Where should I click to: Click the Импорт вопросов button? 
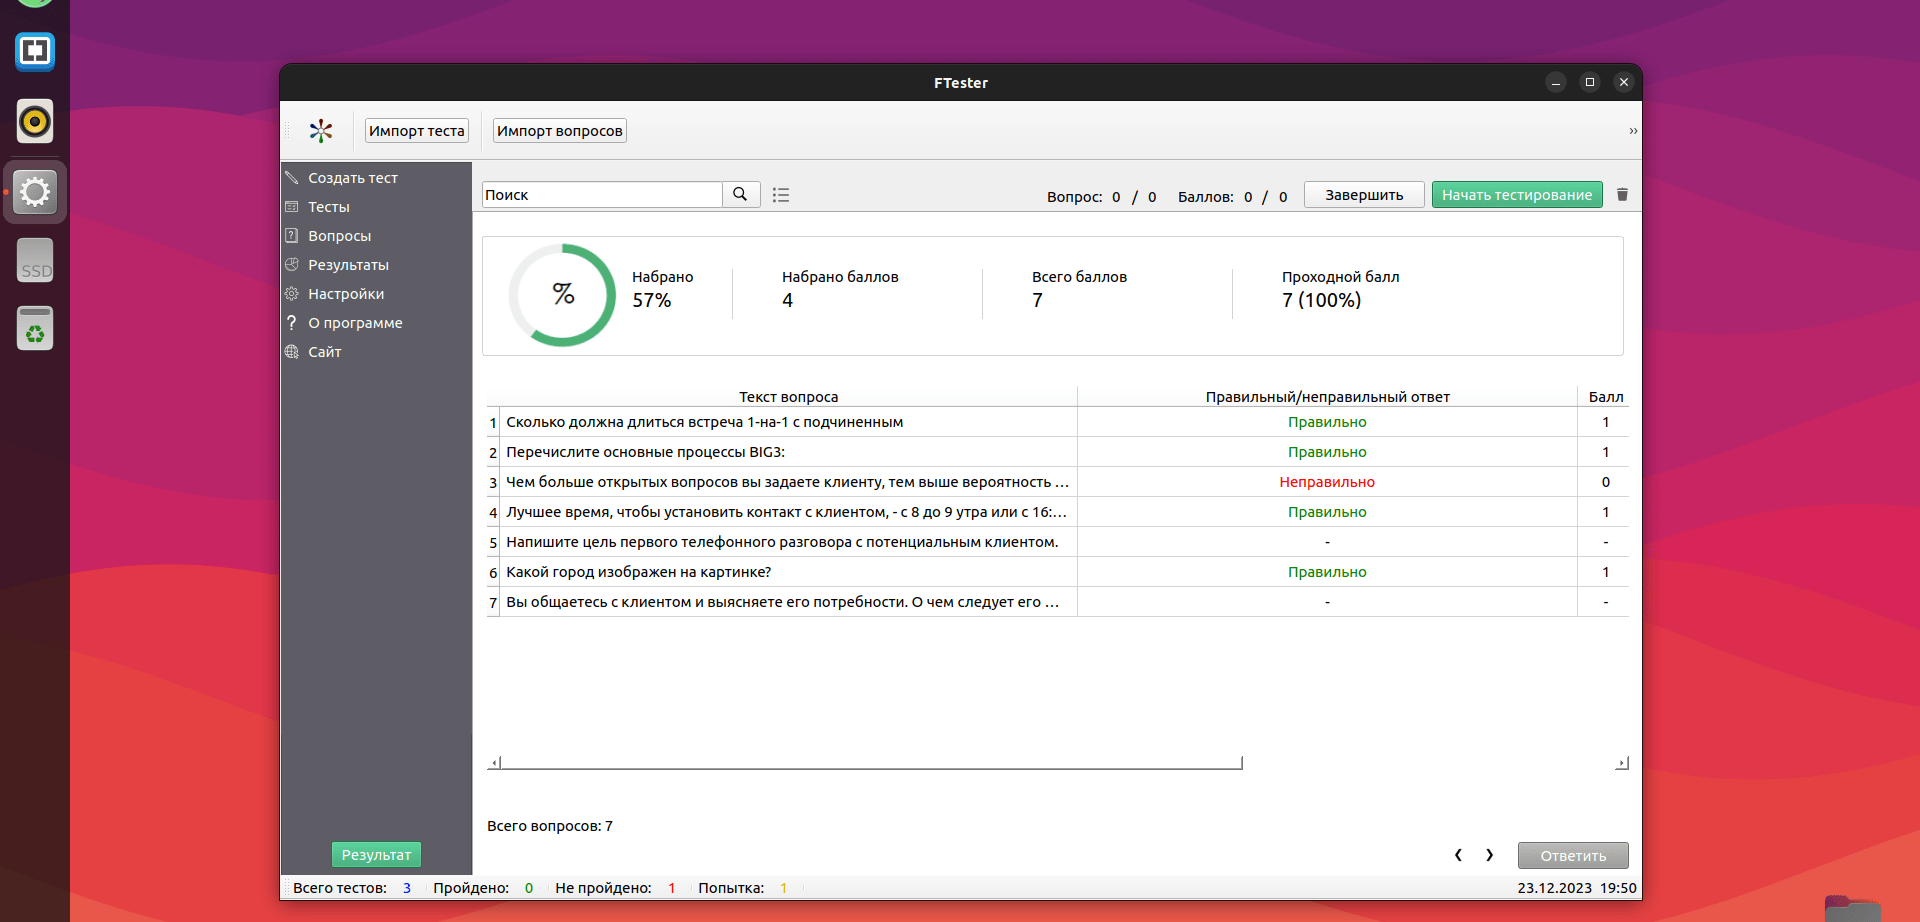[x=560, y=131]
